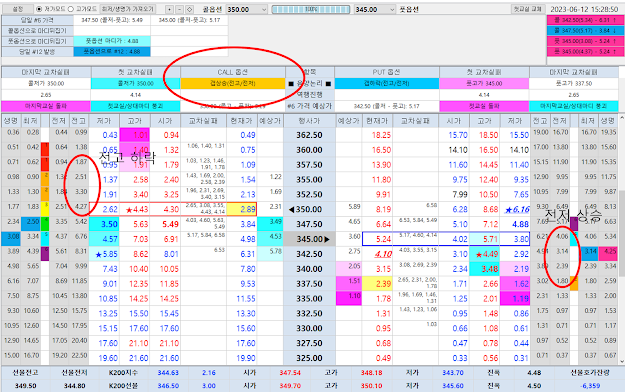The image size is (625, 392).
Task: Click the blue alert 콜 347.50(5.17)
Action: pyautogui.click(x=585, y=30)
